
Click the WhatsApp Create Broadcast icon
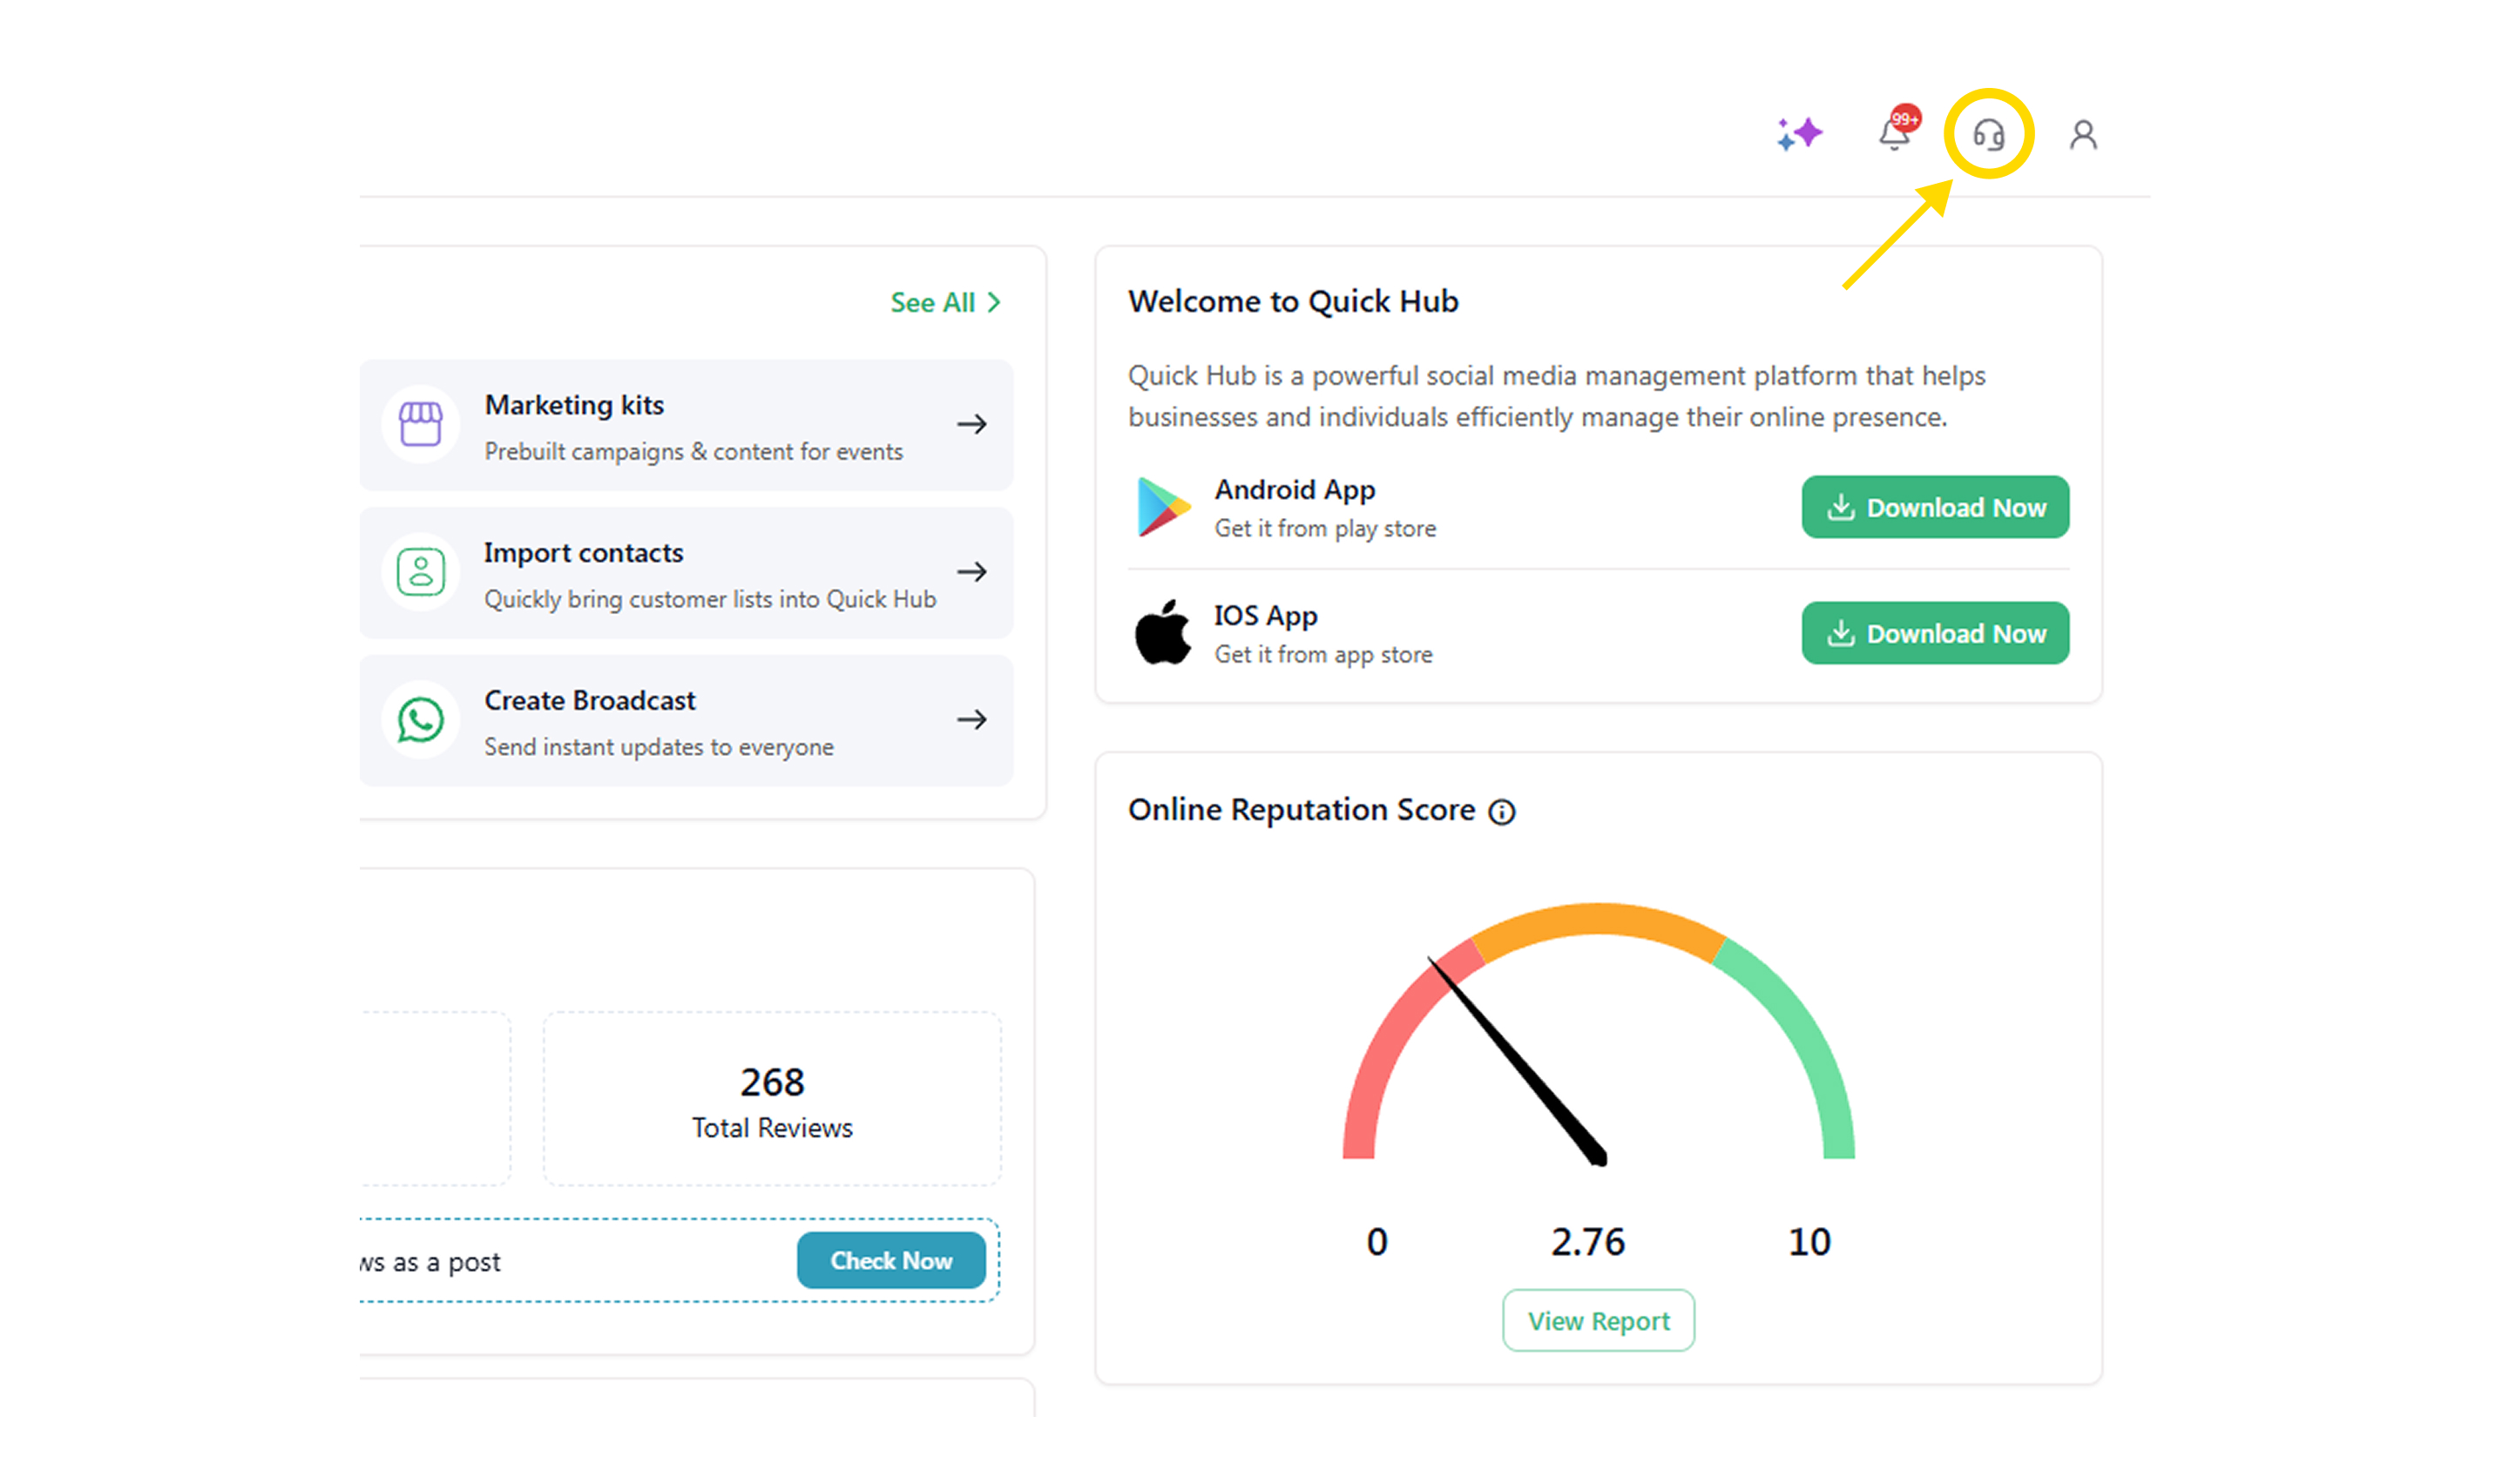click(421, 720)
